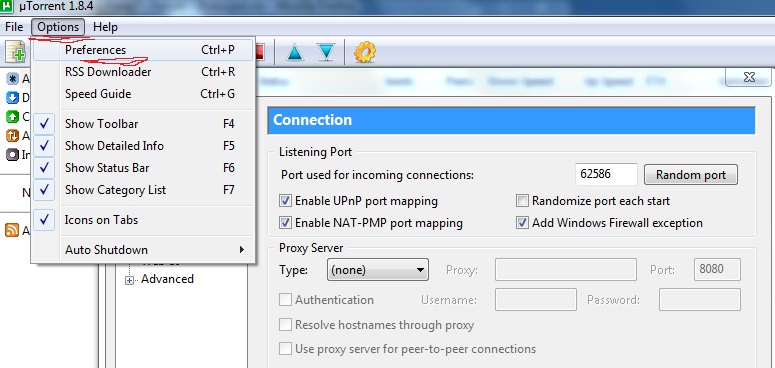Open the File menu
The image size is (775, 368).
click(14, 27)
